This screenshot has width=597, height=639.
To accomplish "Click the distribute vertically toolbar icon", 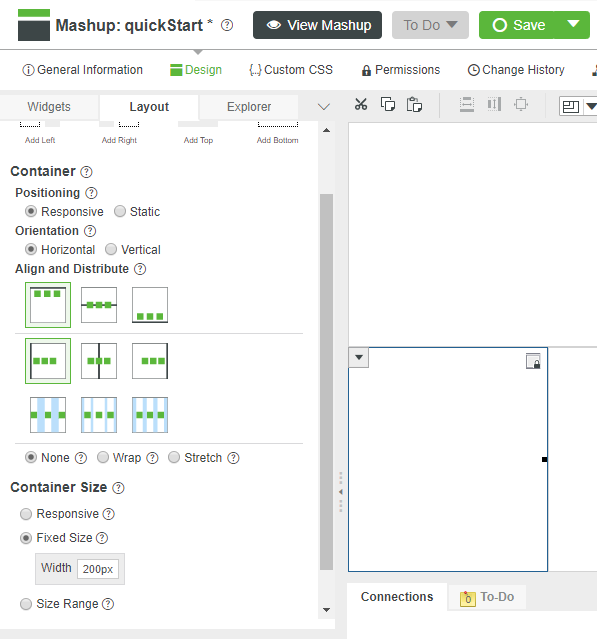I will click(494, 105).
